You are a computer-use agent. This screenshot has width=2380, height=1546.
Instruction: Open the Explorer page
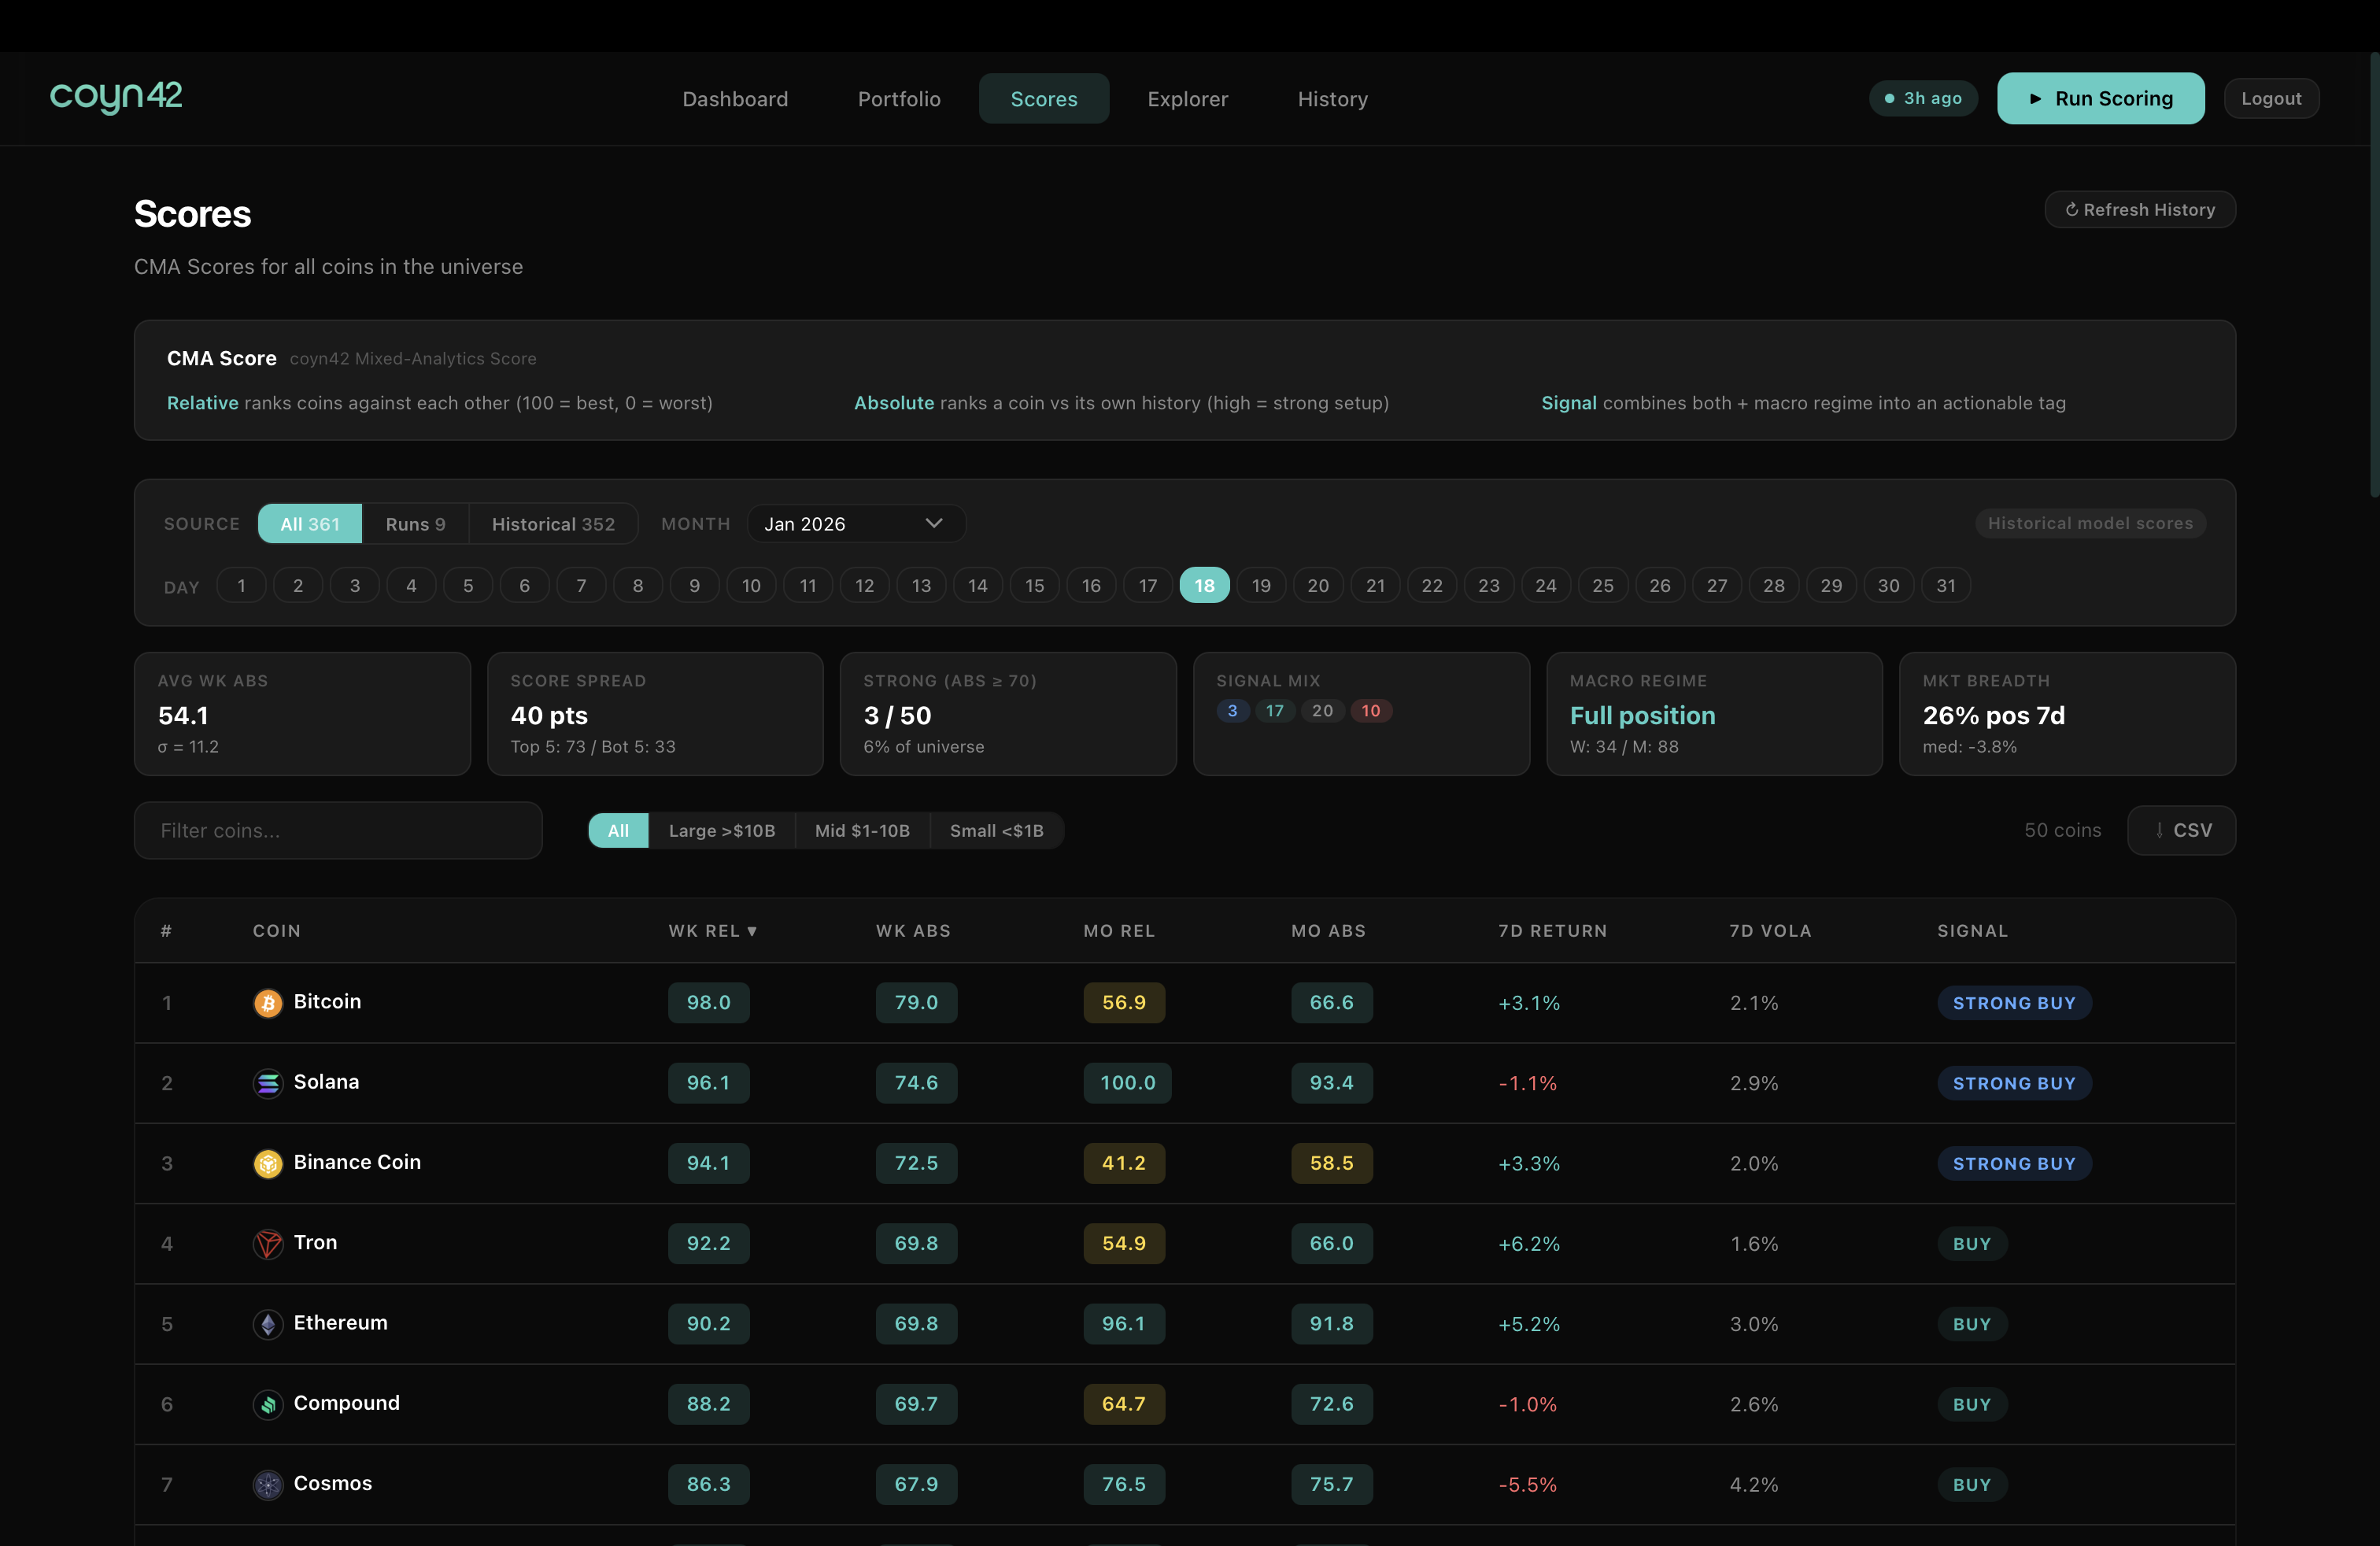[x=1187, y=98]
